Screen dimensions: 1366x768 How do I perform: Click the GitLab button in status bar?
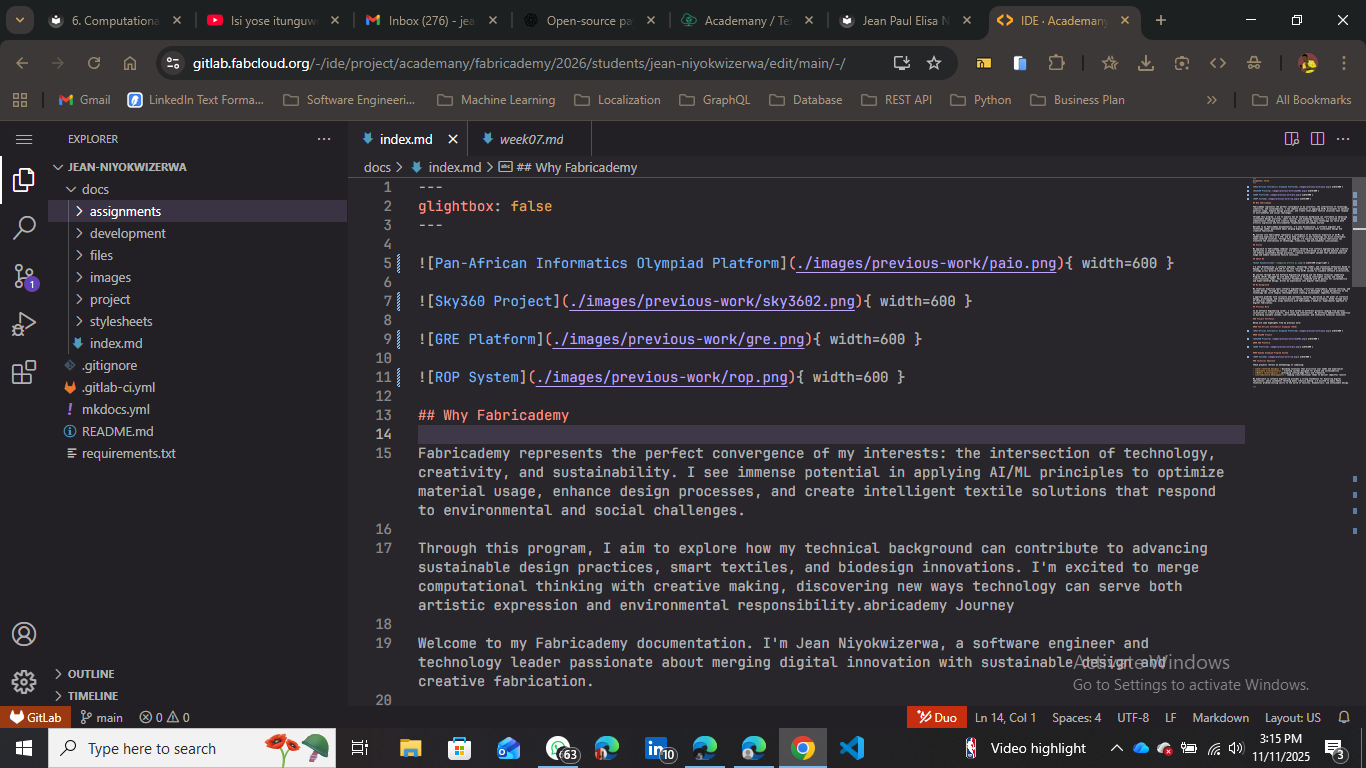[x=36, y=717]
